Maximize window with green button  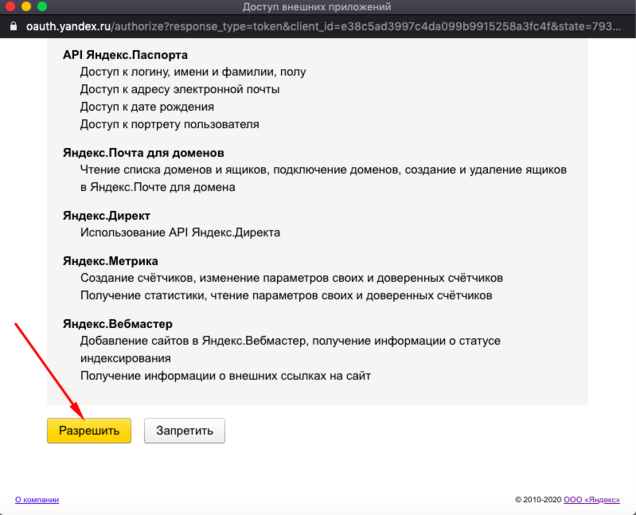[42, 6]
